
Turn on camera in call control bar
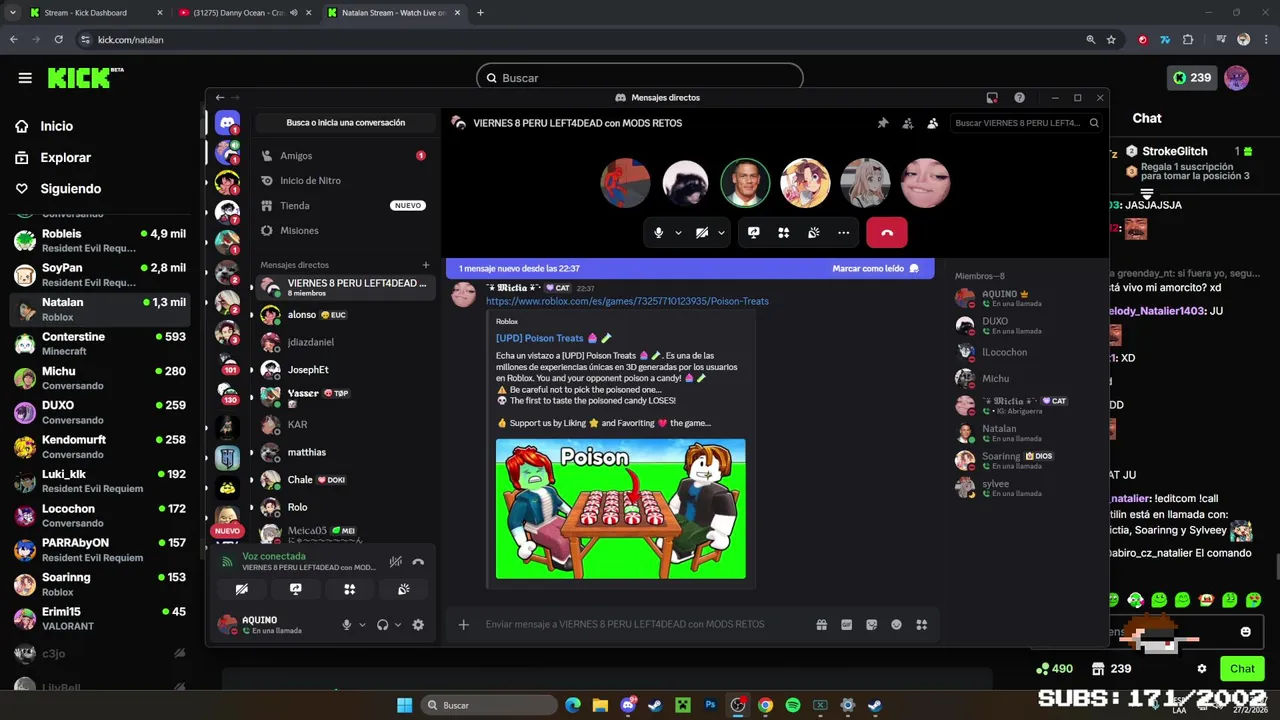point(702,232)
